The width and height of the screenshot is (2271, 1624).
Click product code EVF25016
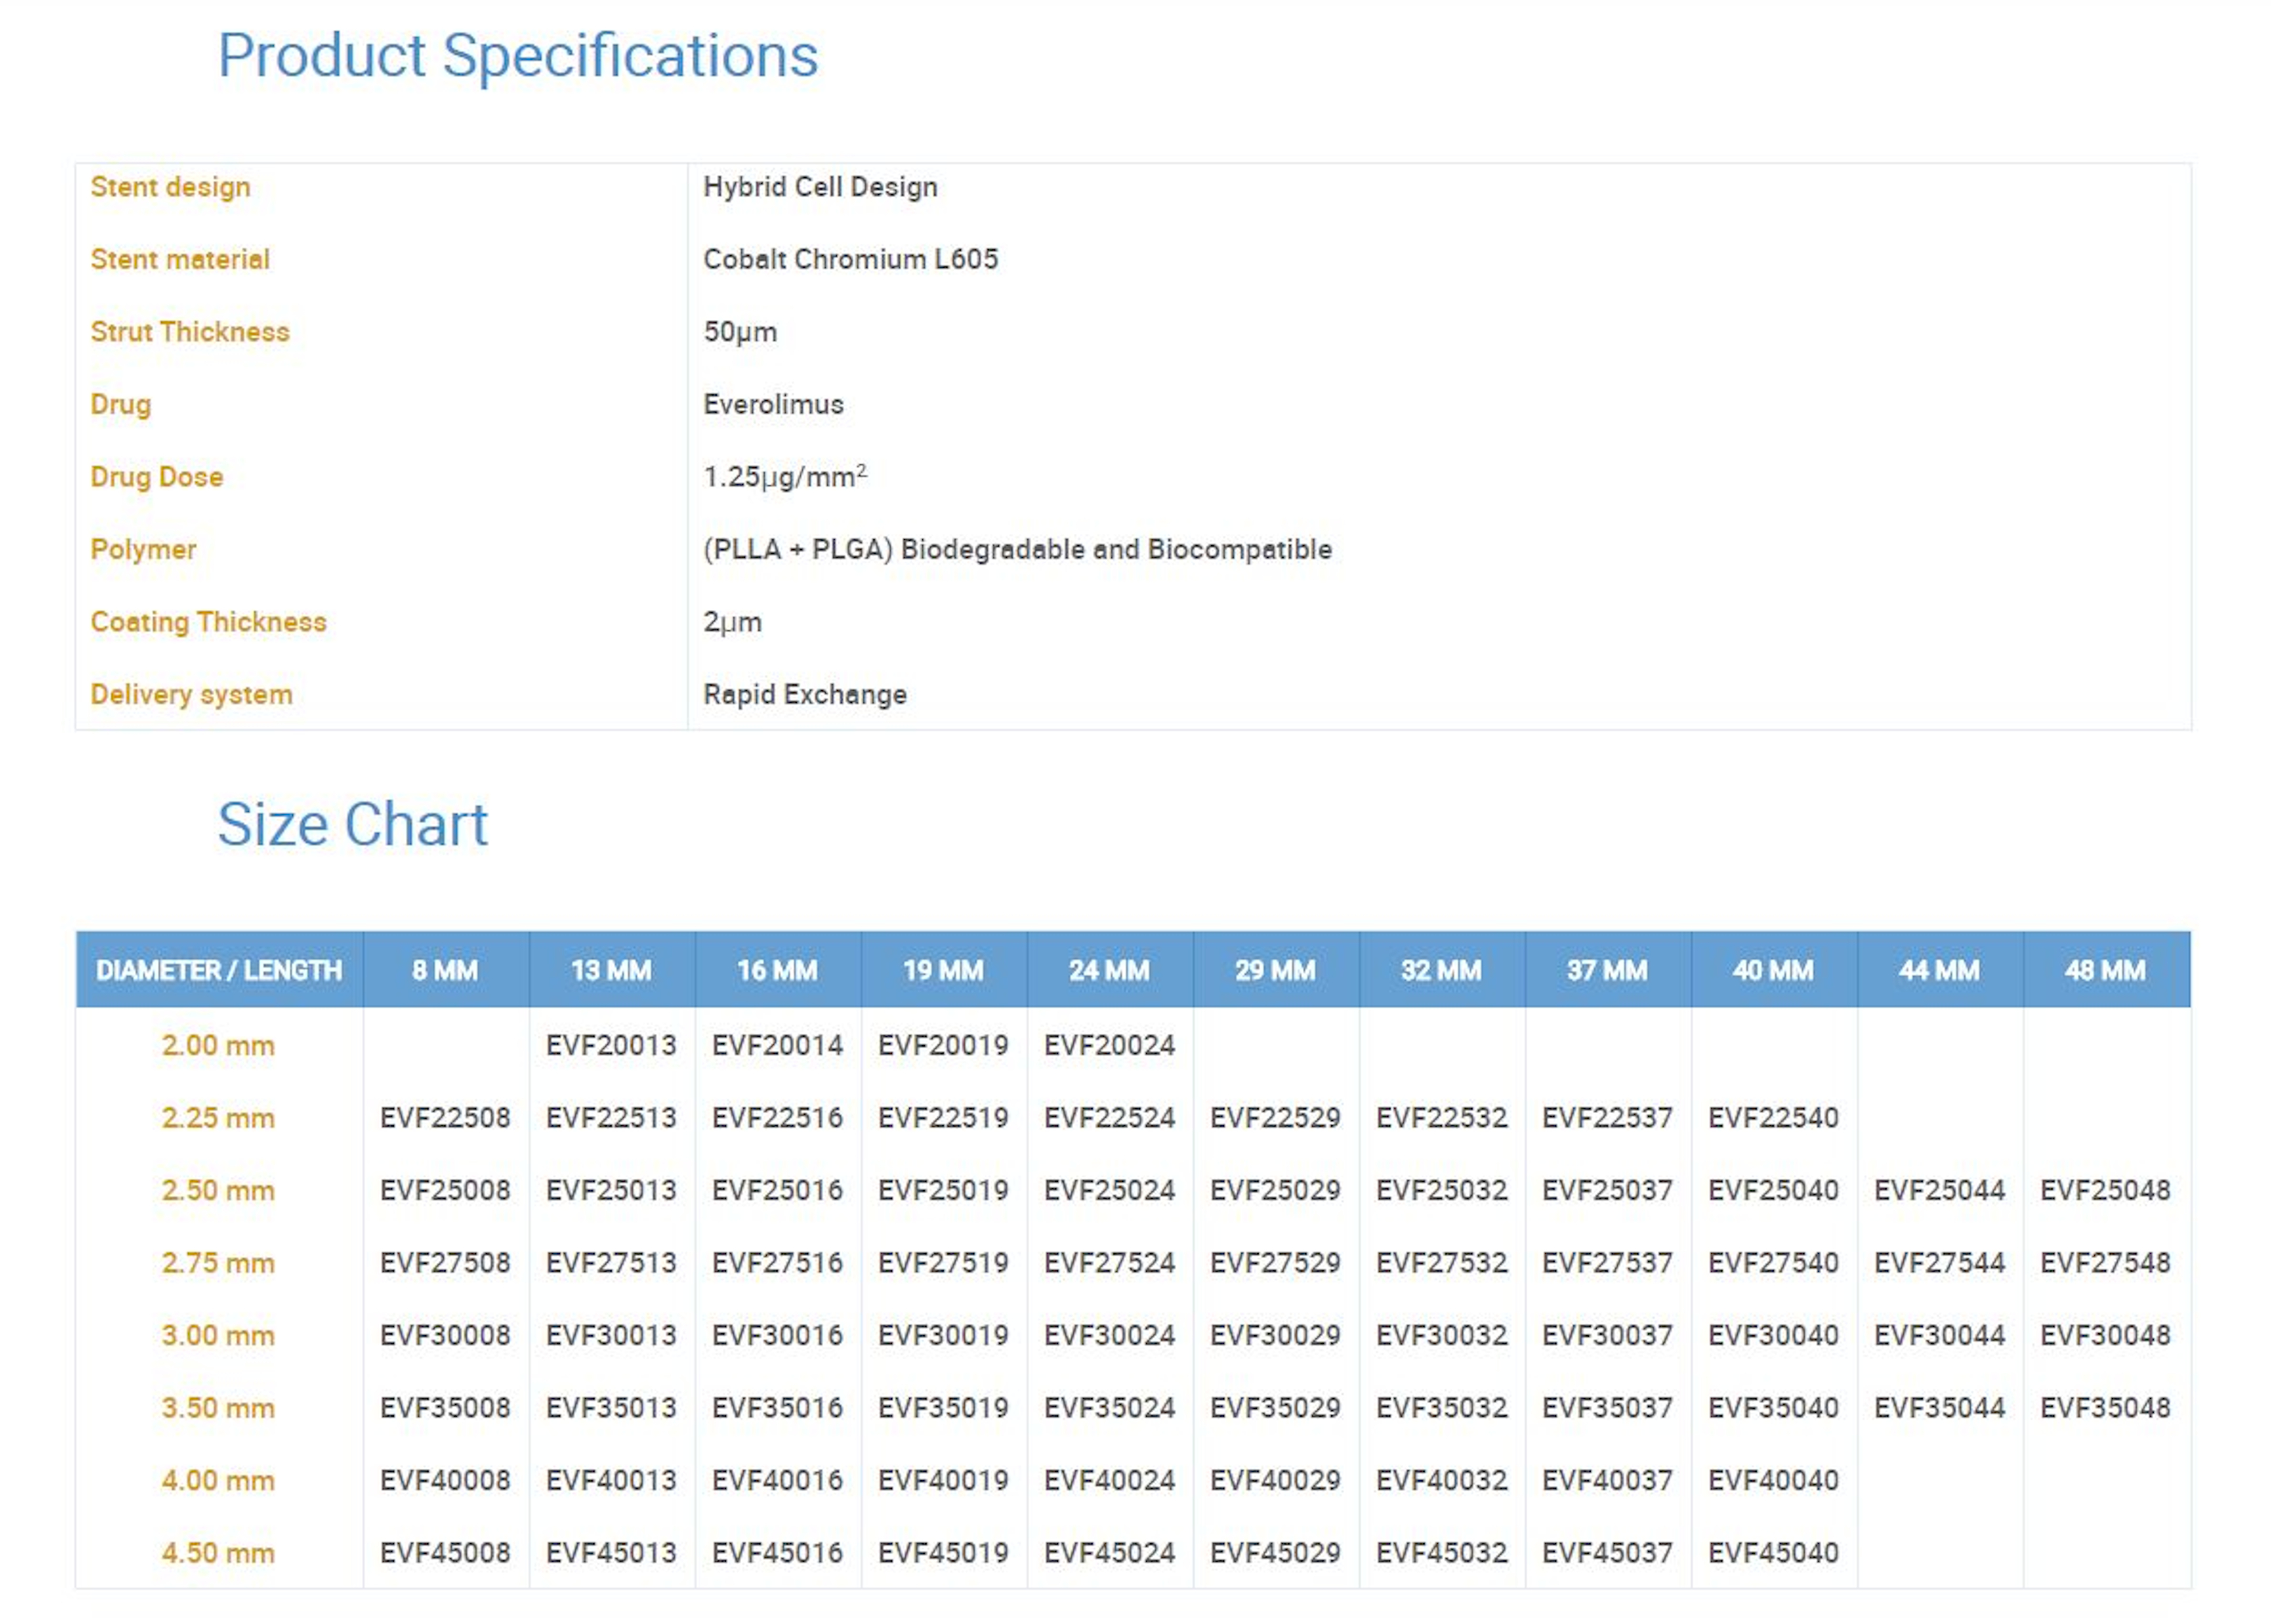(x=777, y=1190)
